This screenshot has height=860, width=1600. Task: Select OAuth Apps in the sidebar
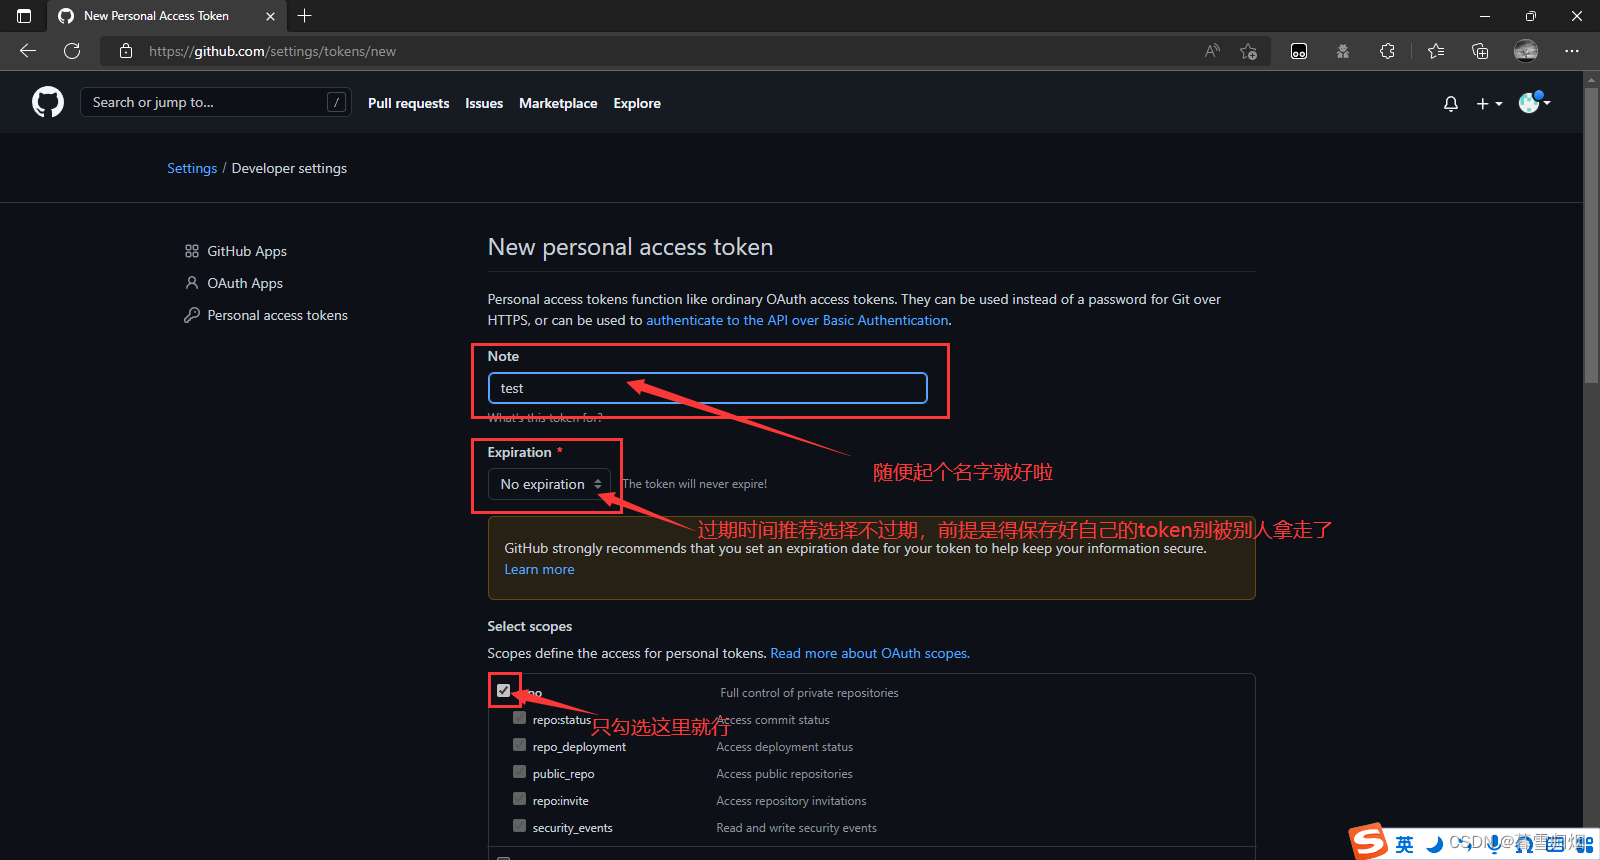245,283
